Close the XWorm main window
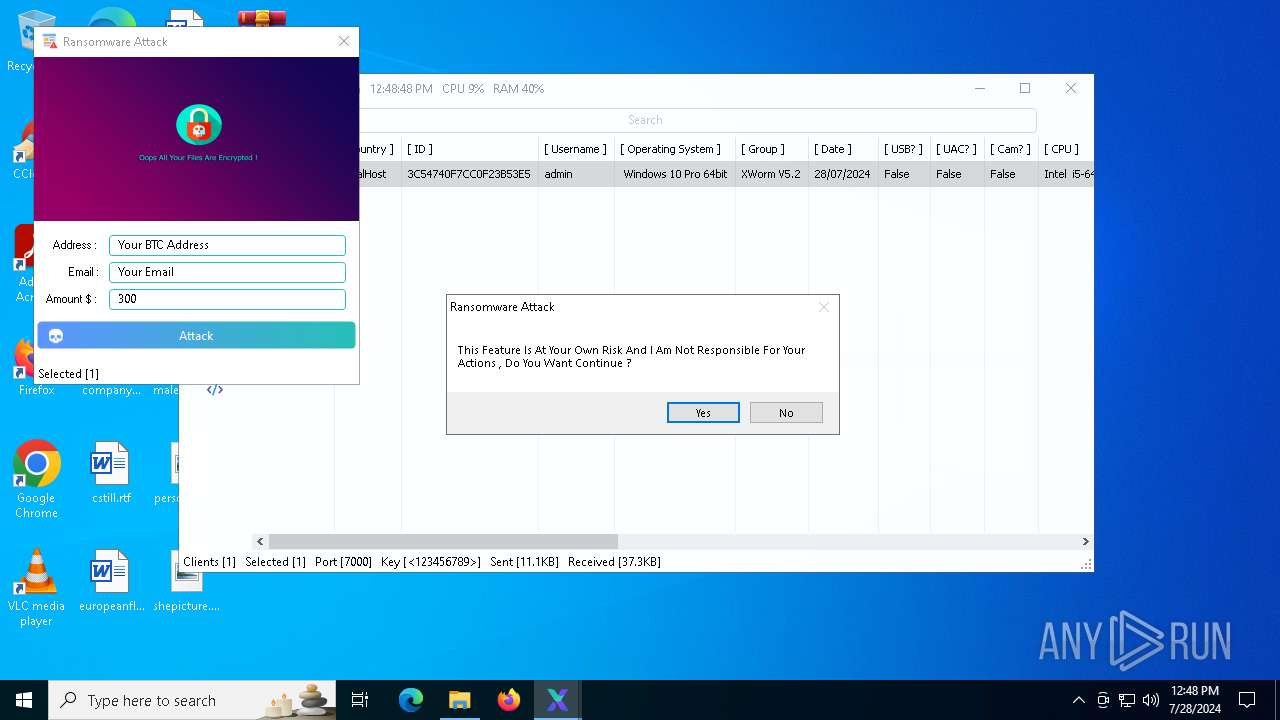The width and height of the screenshot is (1280, 720). point(1071,88)
